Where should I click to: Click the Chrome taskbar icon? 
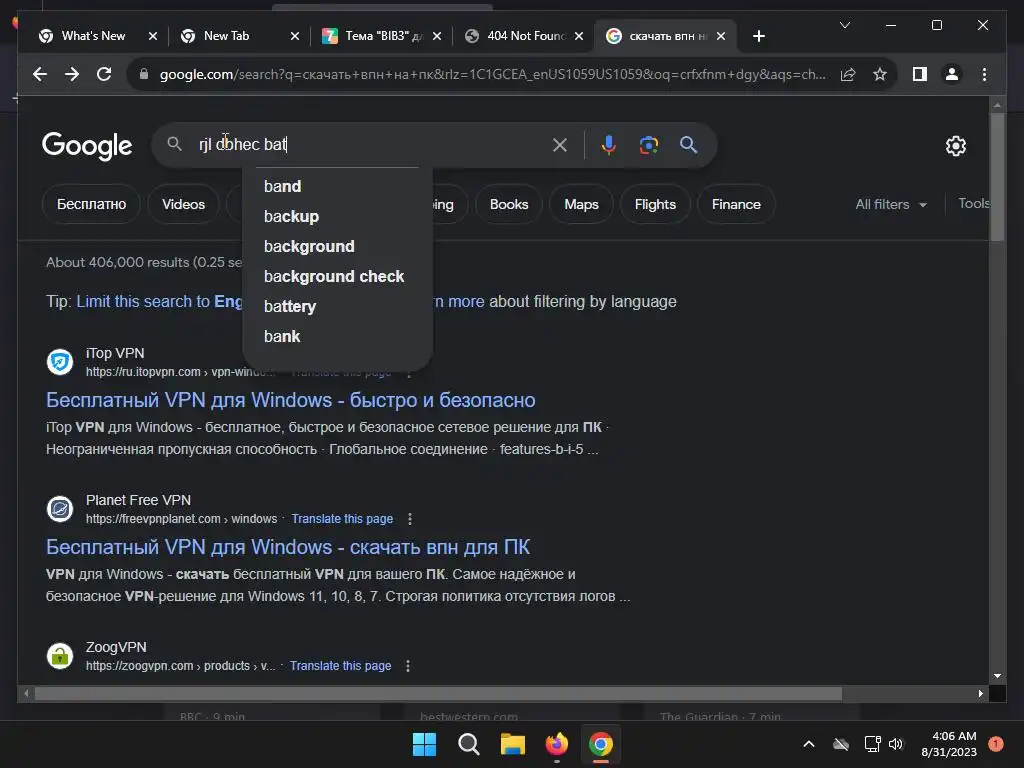pos(600,744)
